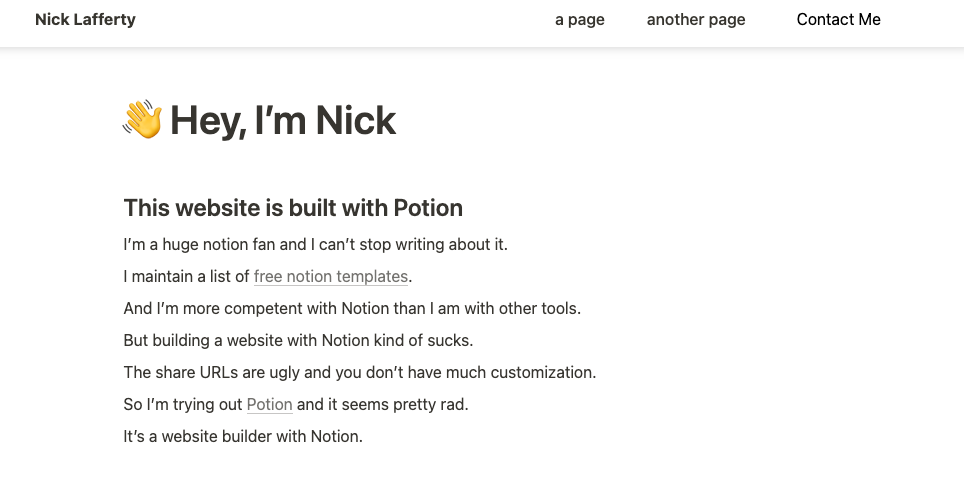Follow the free notion templates link

pos(331,277)
